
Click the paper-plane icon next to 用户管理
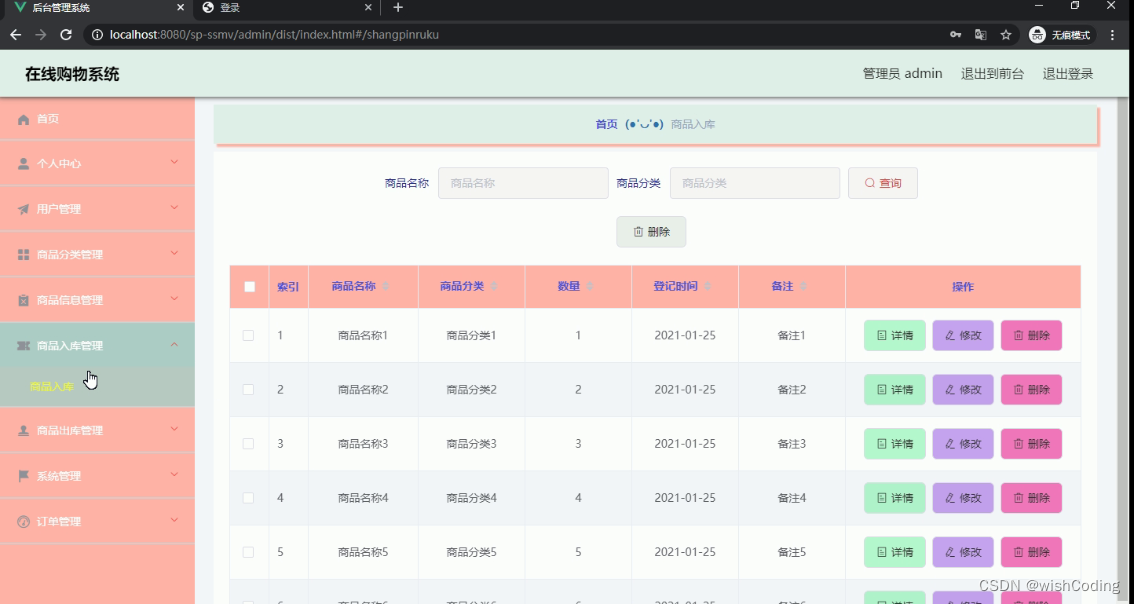tap(24, 208)
